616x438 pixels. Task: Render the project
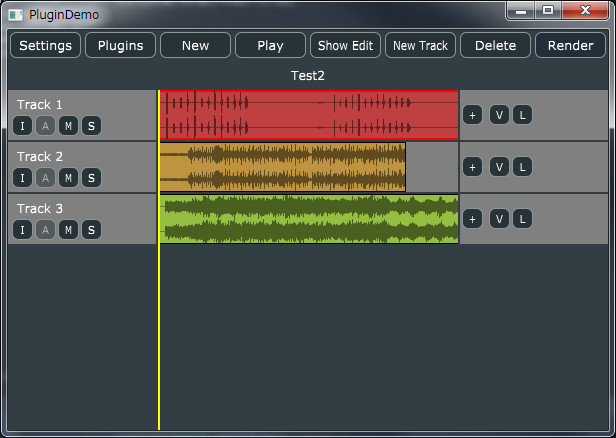[x=570, y=46]
